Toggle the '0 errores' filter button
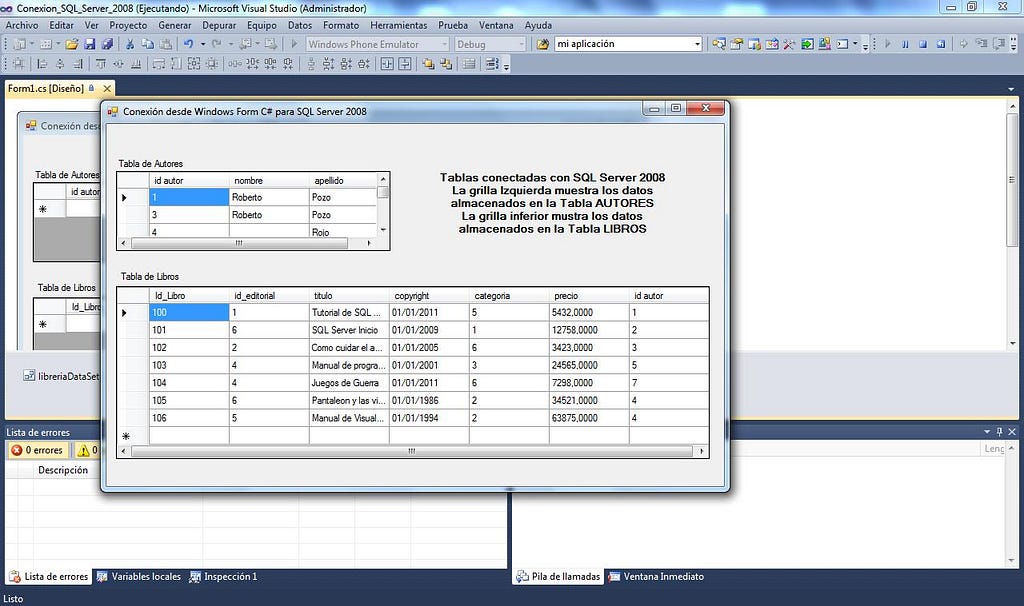1024x606 pixels. coord(37,450)
